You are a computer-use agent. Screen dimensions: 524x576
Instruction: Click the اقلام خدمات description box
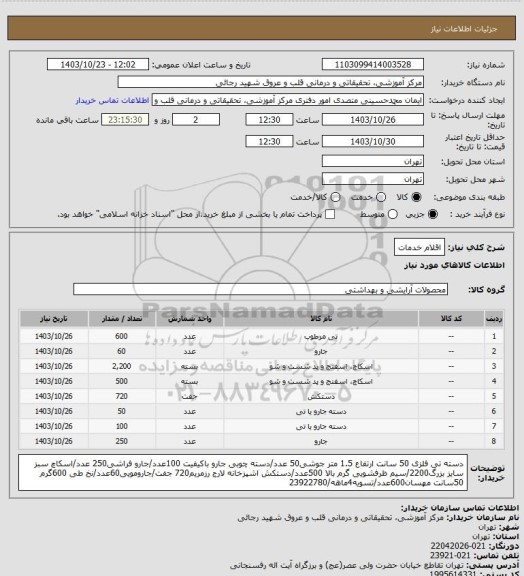pyautogui.click(x=419, y=247)
